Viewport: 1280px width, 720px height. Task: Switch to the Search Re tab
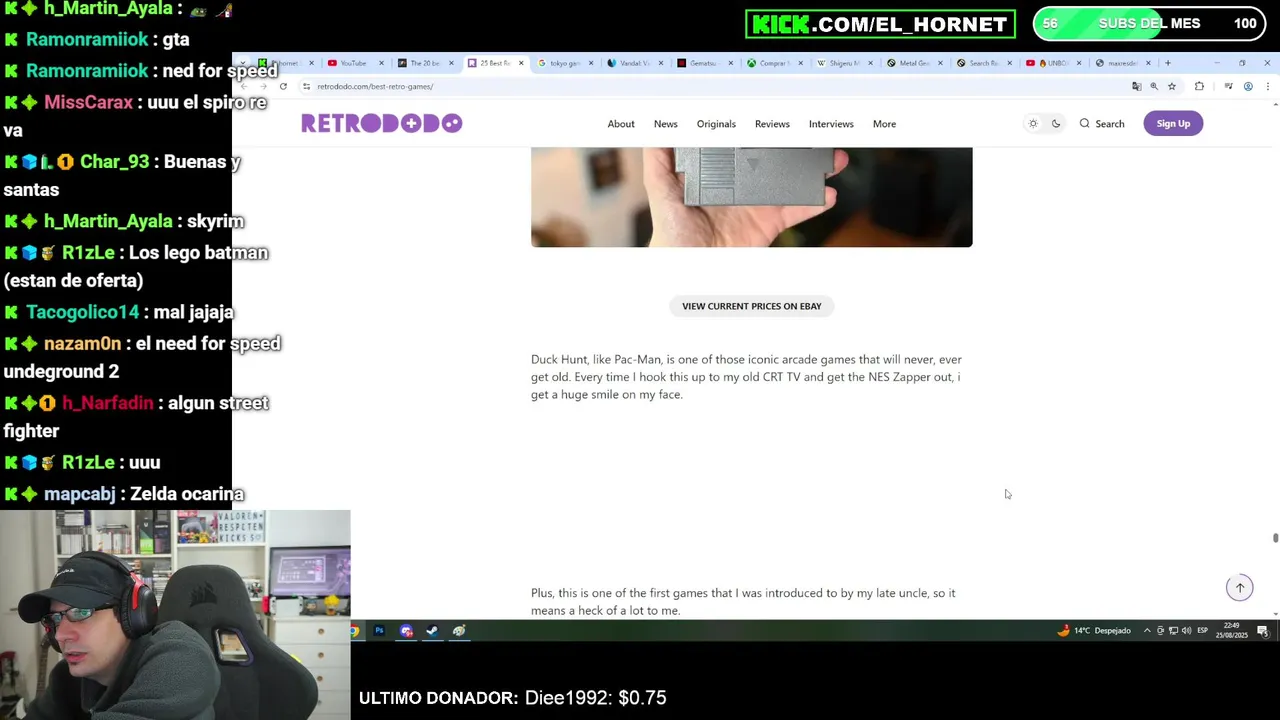pyautogui.click(x=983, y=63)
